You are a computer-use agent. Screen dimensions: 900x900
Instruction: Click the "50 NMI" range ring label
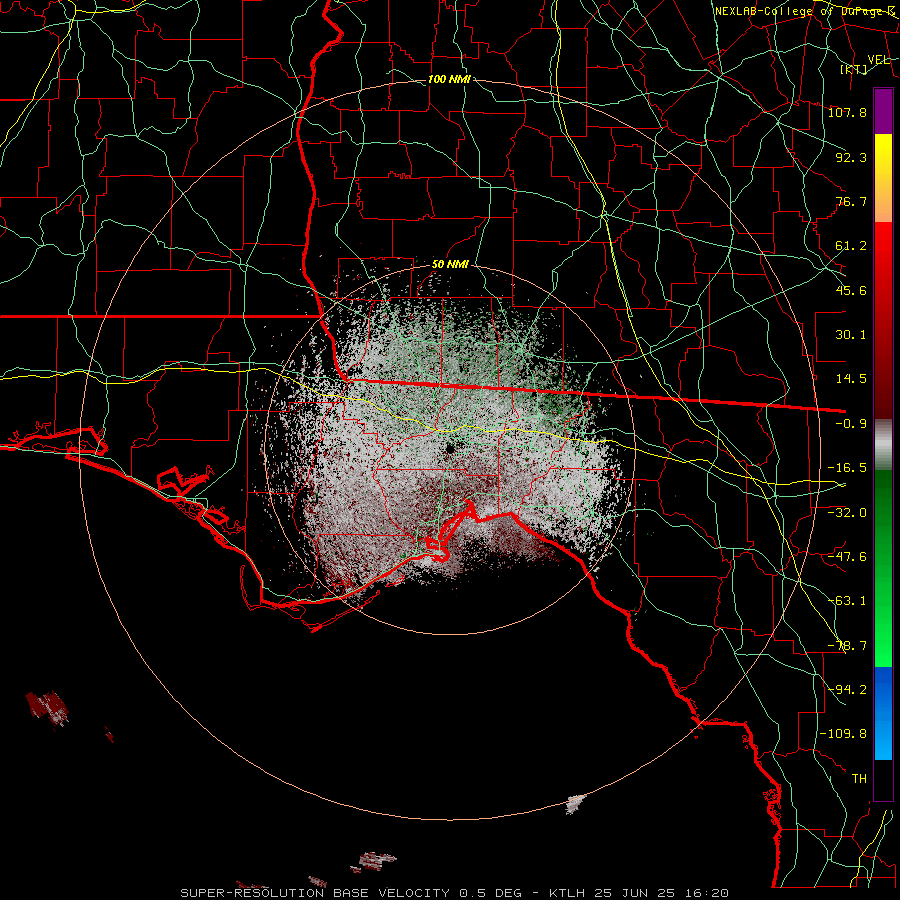[450, 265]
